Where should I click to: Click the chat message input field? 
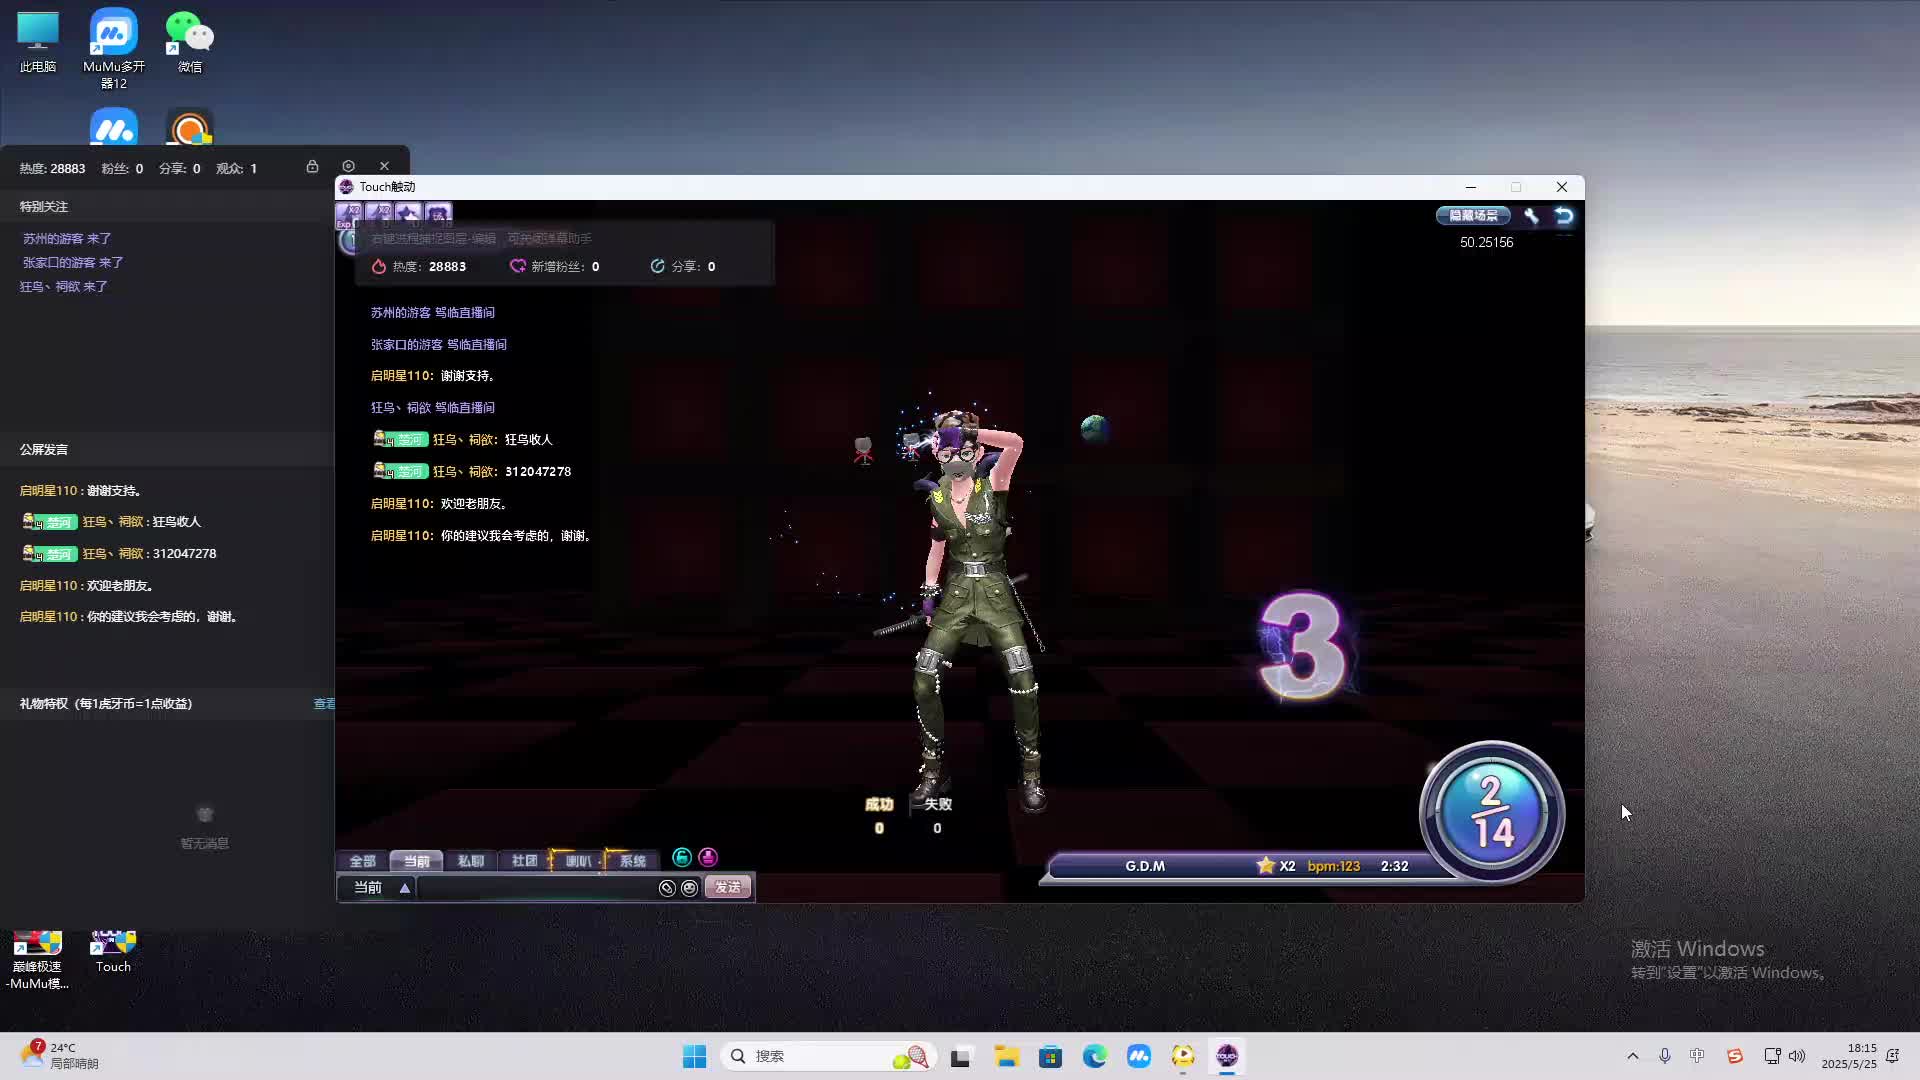pyautogui.click(x=535, y=888)
